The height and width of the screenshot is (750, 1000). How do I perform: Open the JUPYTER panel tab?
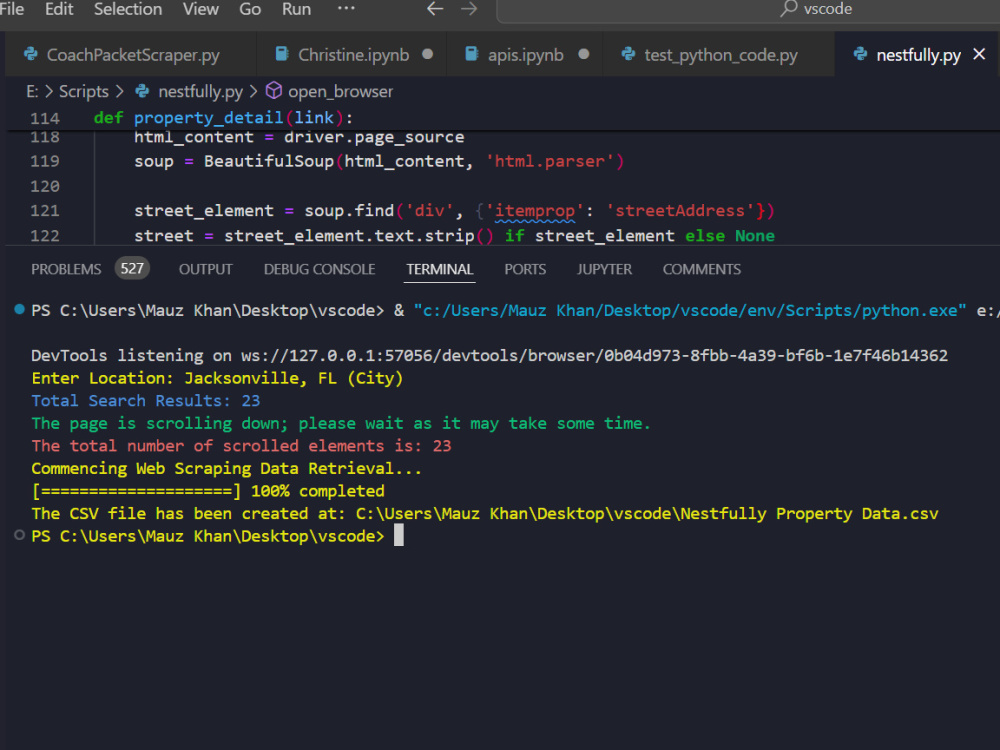tap(604, 269)
